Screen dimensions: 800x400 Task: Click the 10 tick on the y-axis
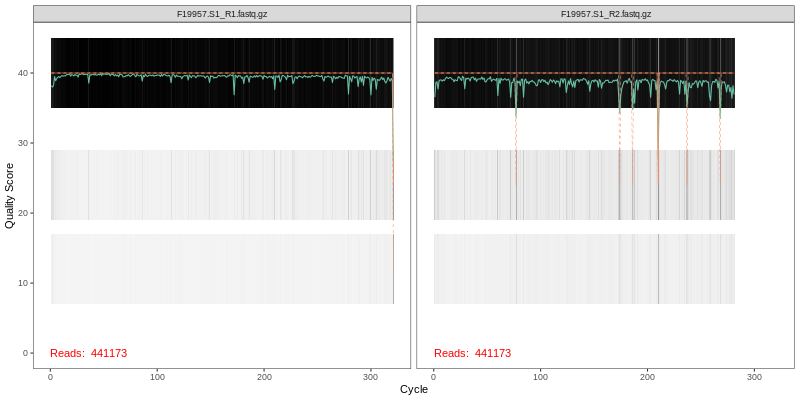coord(21,283)
